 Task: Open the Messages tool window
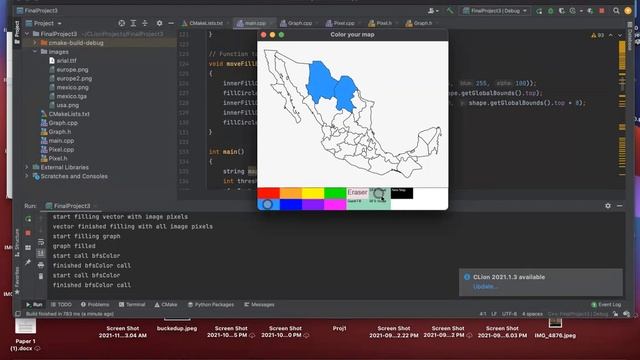259,304
